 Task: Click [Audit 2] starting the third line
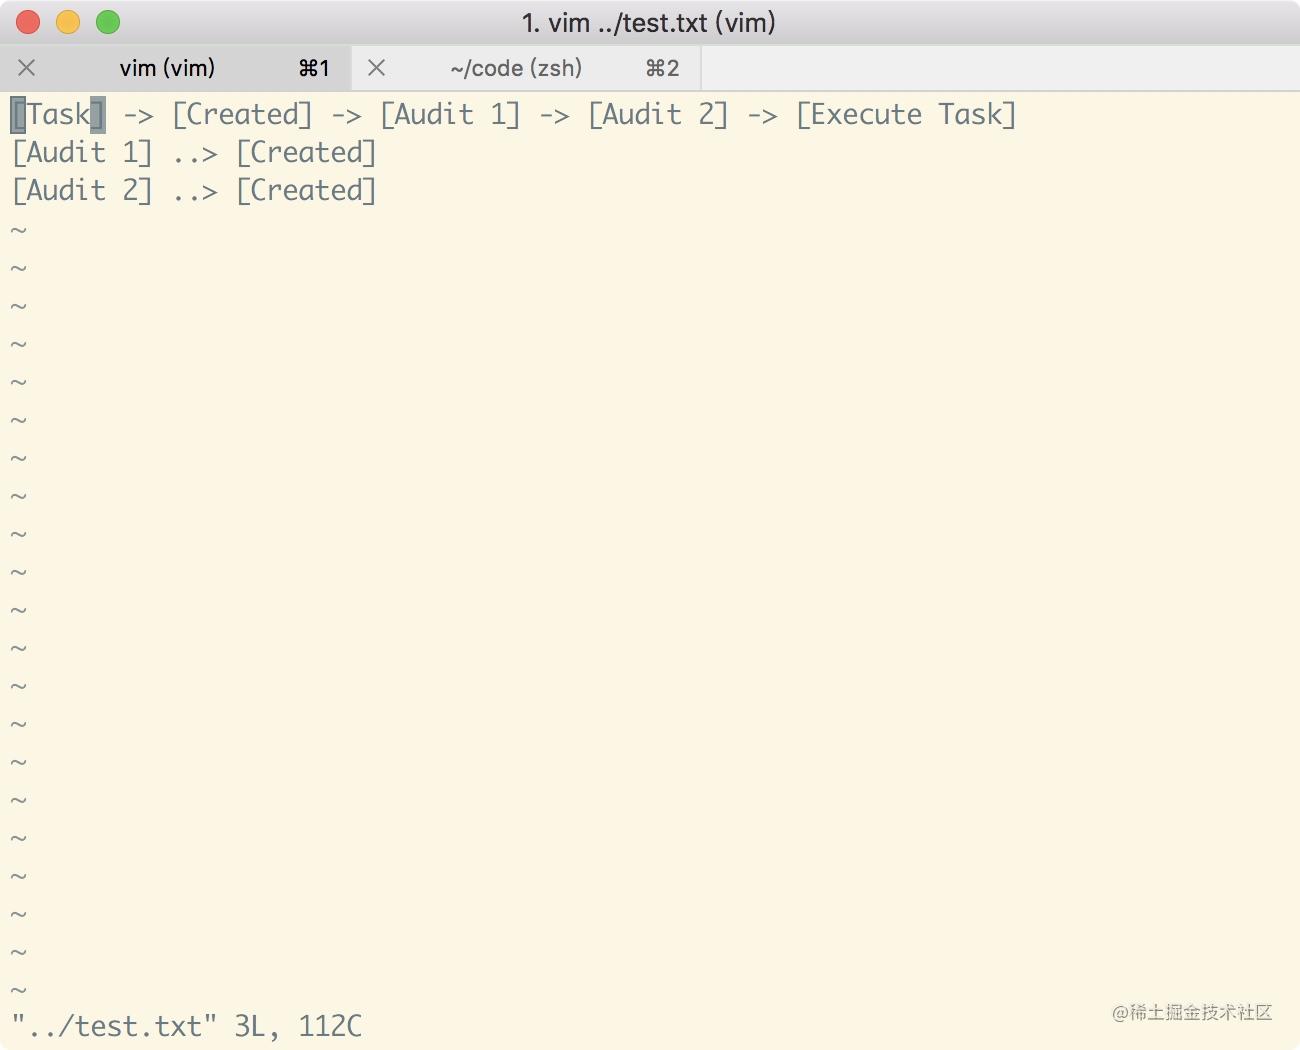[82, 191]
